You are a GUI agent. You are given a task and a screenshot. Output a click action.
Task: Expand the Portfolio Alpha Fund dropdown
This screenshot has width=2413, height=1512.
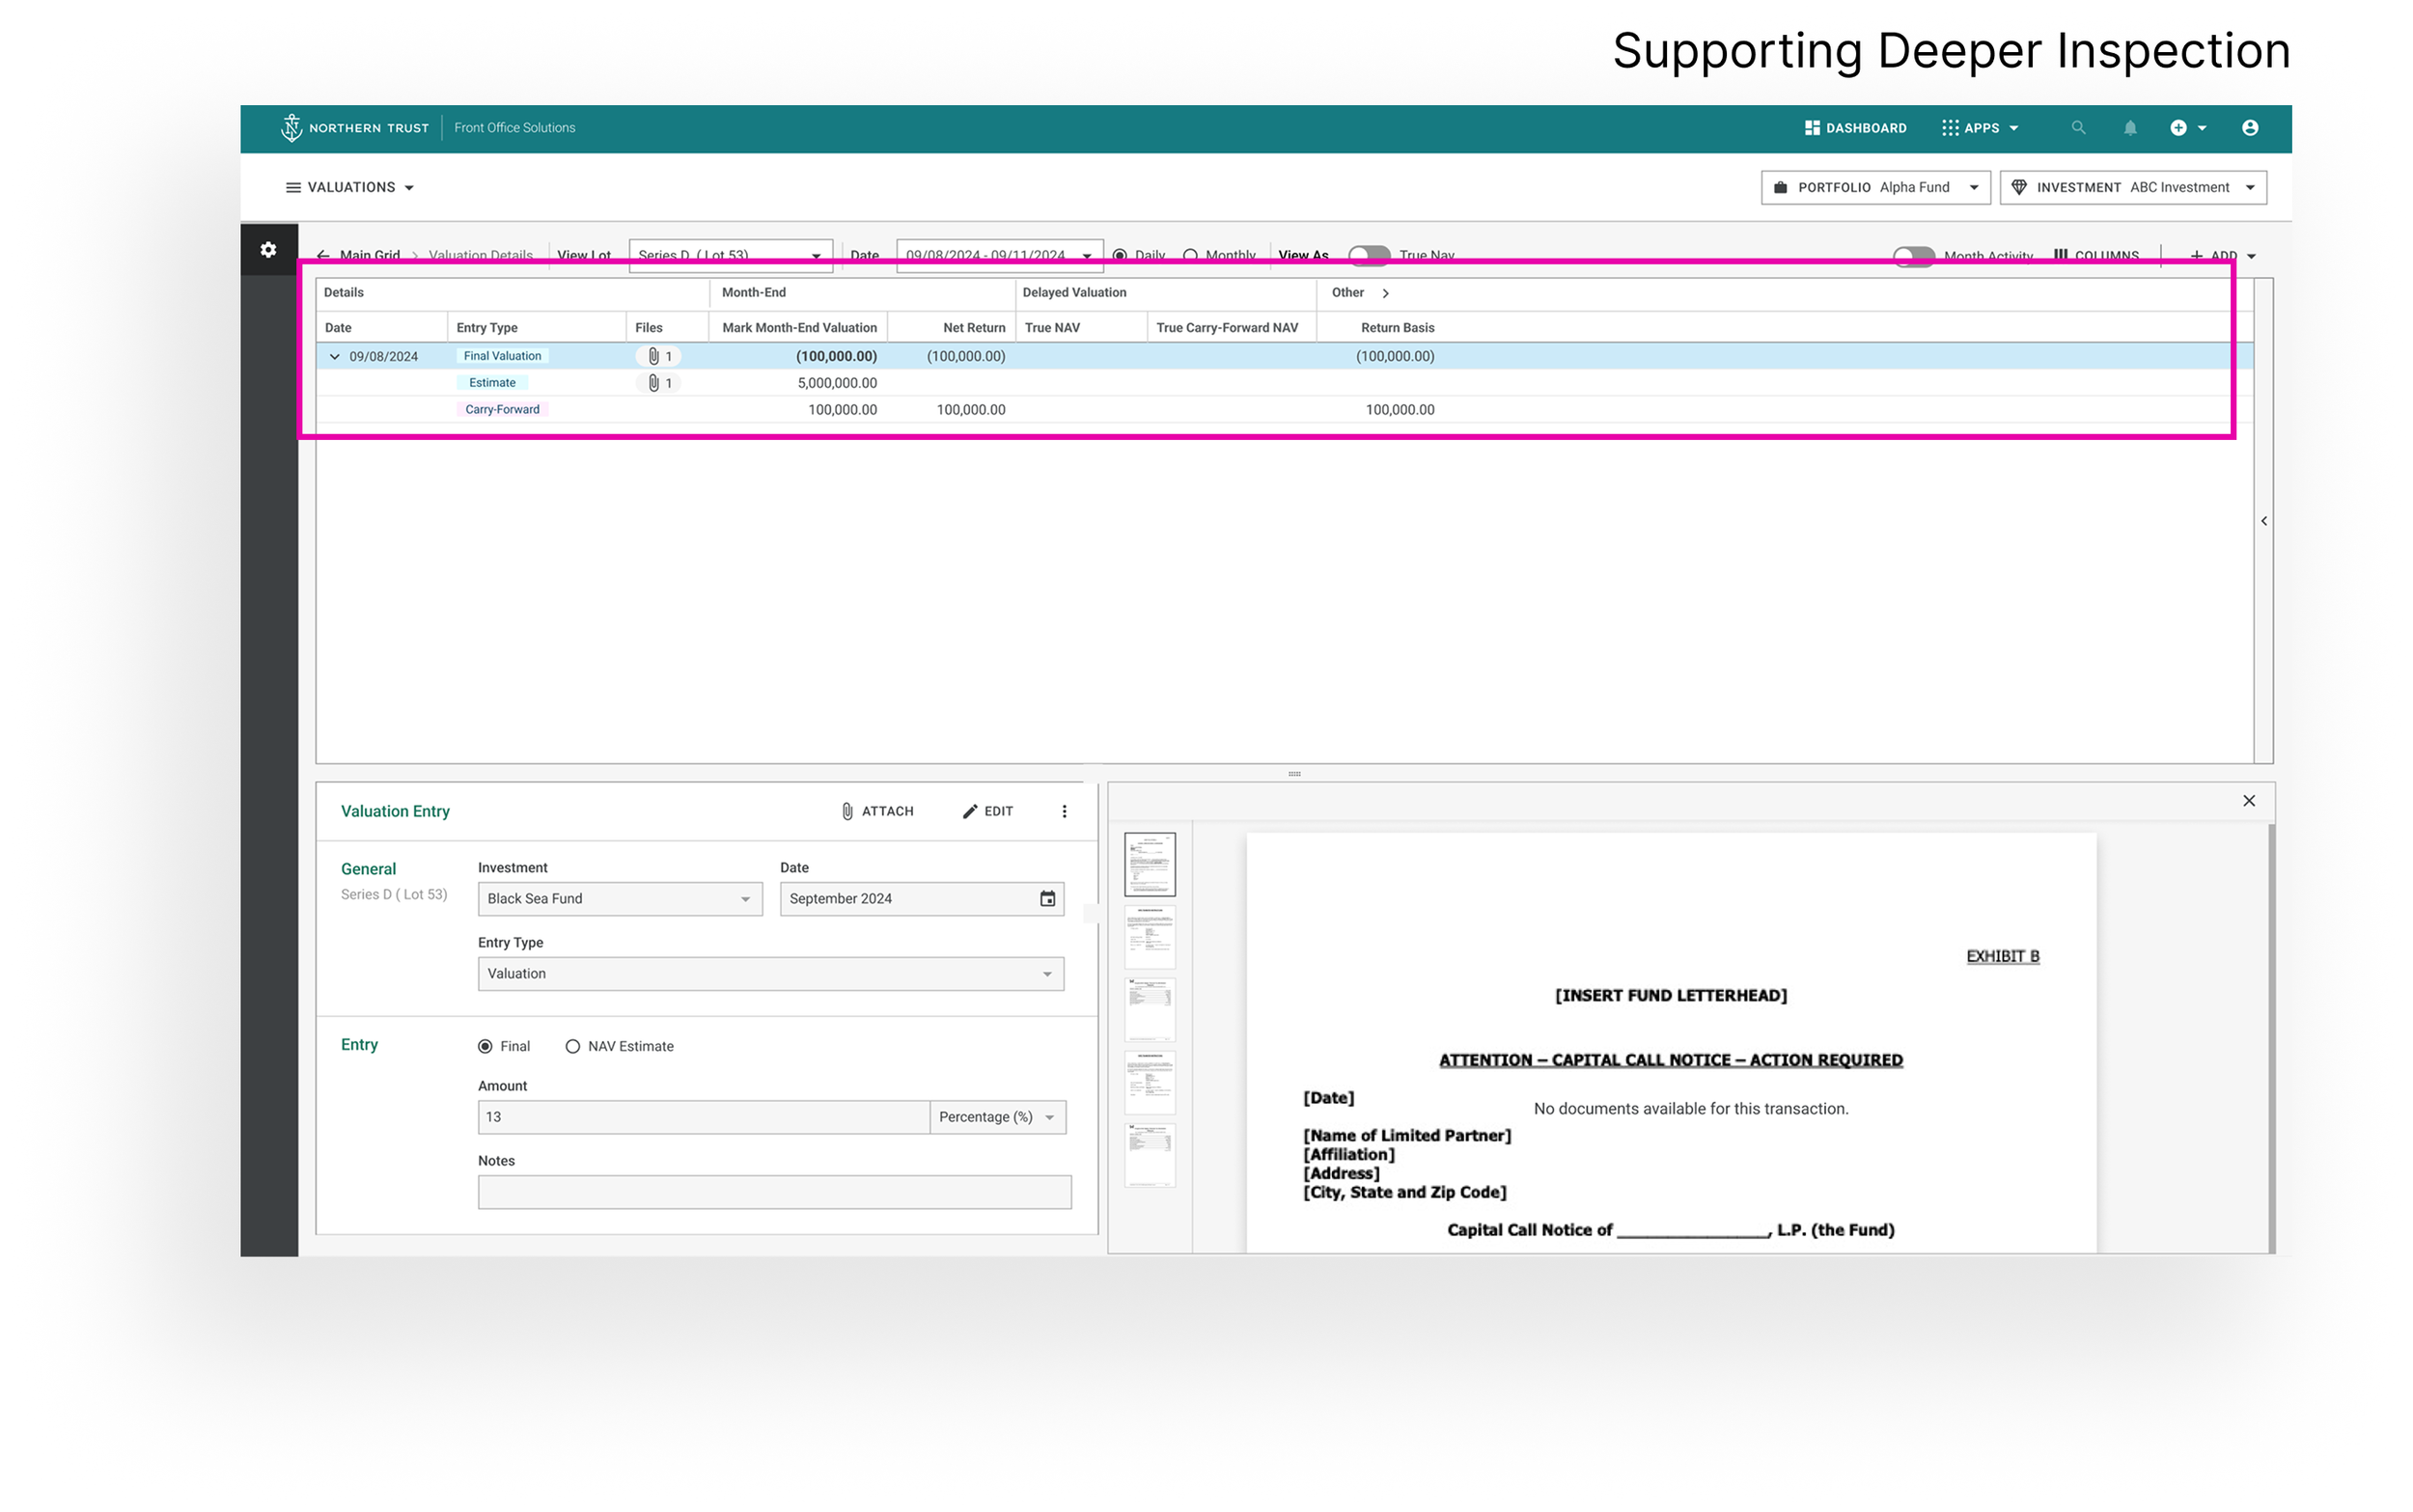point(1874,188)
